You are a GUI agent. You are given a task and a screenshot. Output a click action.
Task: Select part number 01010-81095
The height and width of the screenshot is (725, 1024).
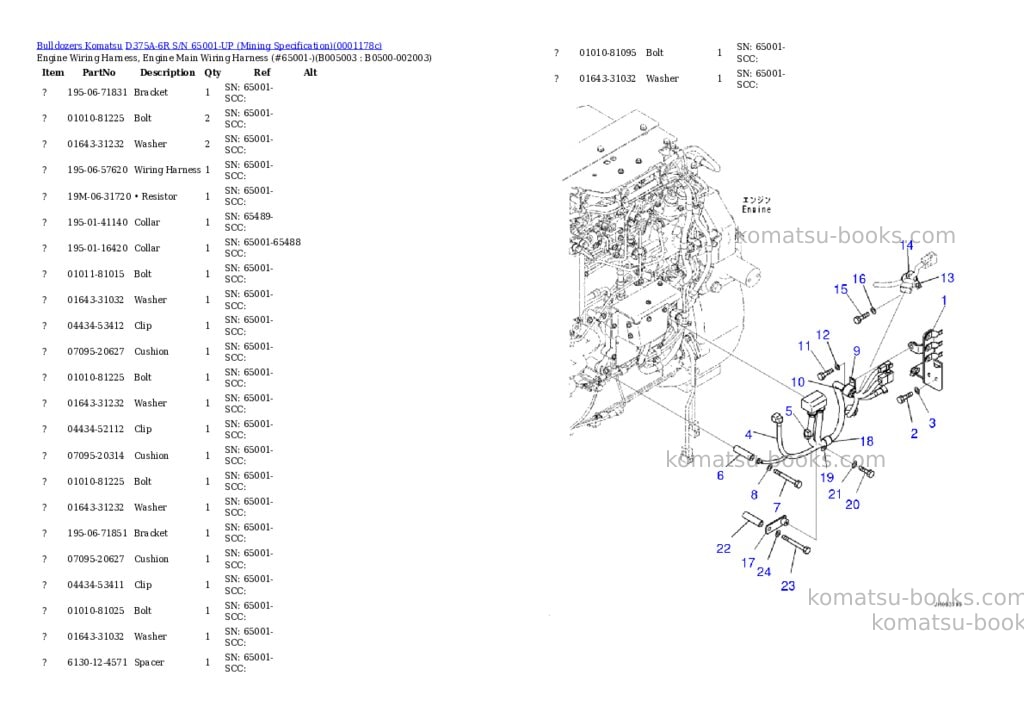click(x=607, y=52)
